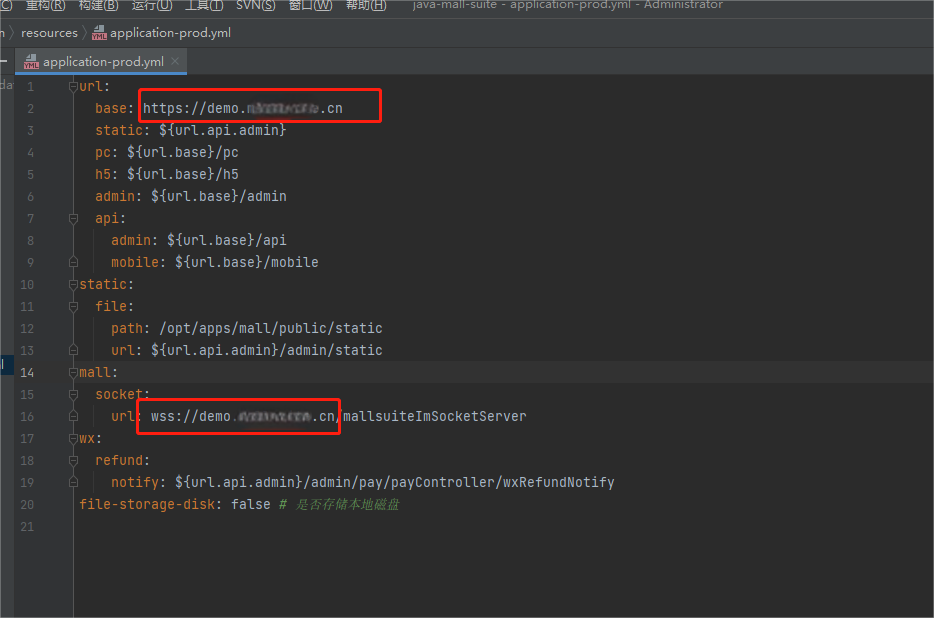Collapse the api block fold marker on line 7

tap(73, 218)
